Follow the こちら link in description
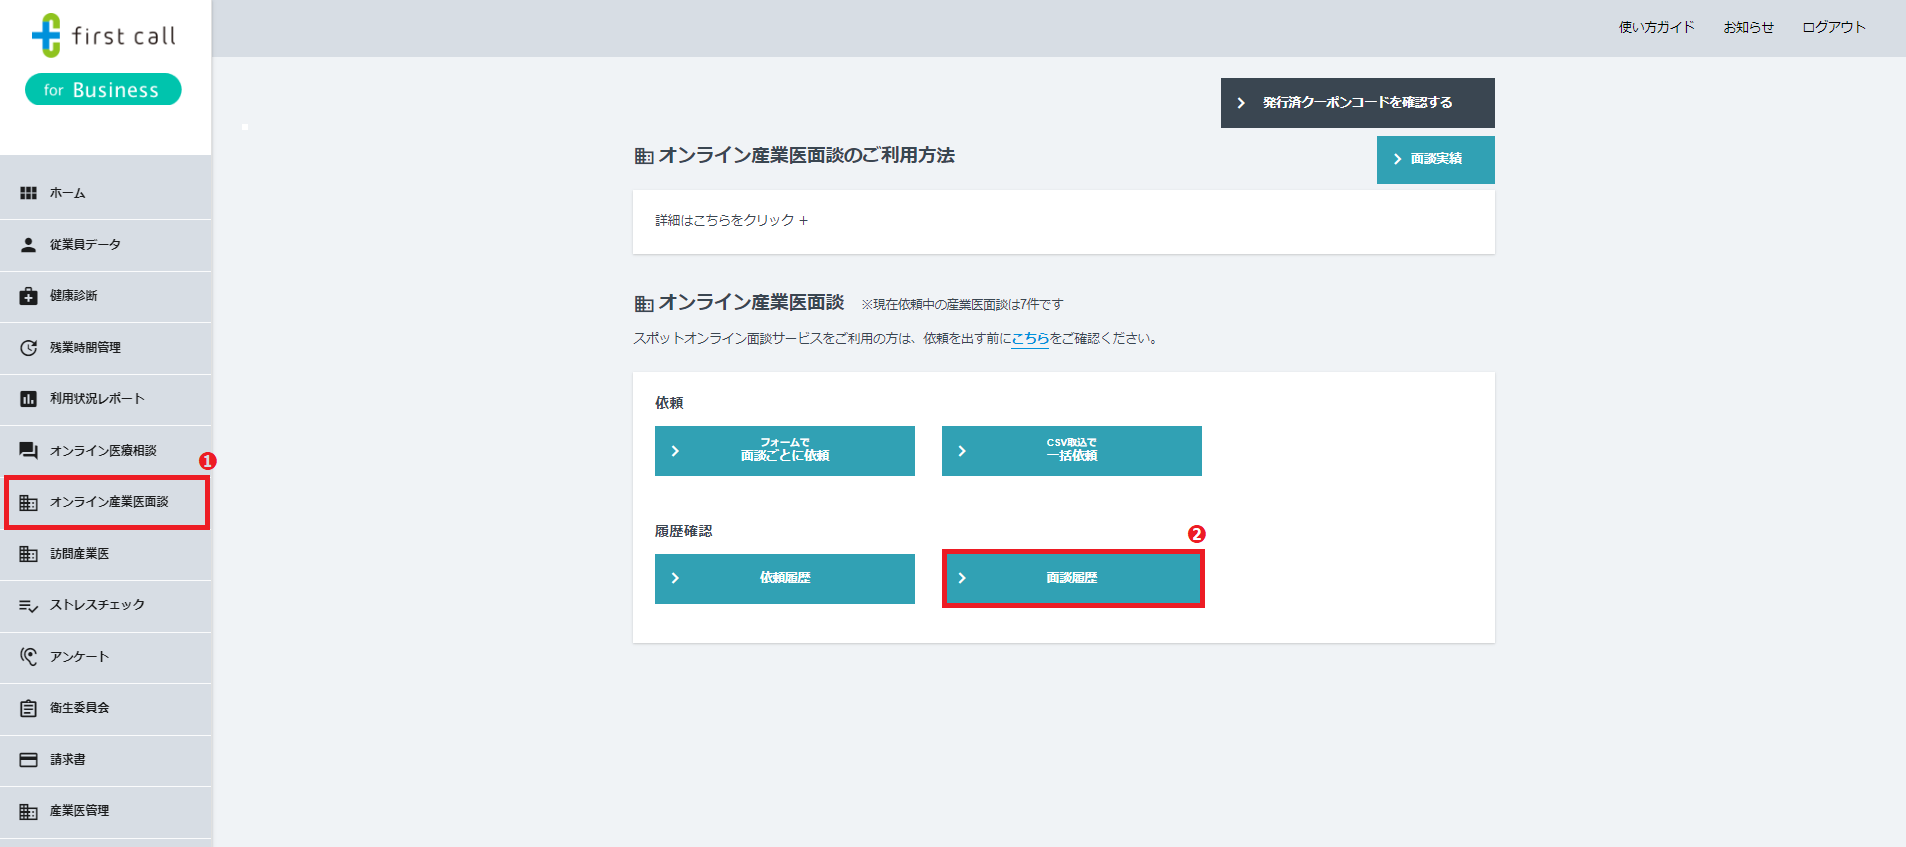Image resolution: width=1906 pixels, height=847 pixels. coord(1030,339)
